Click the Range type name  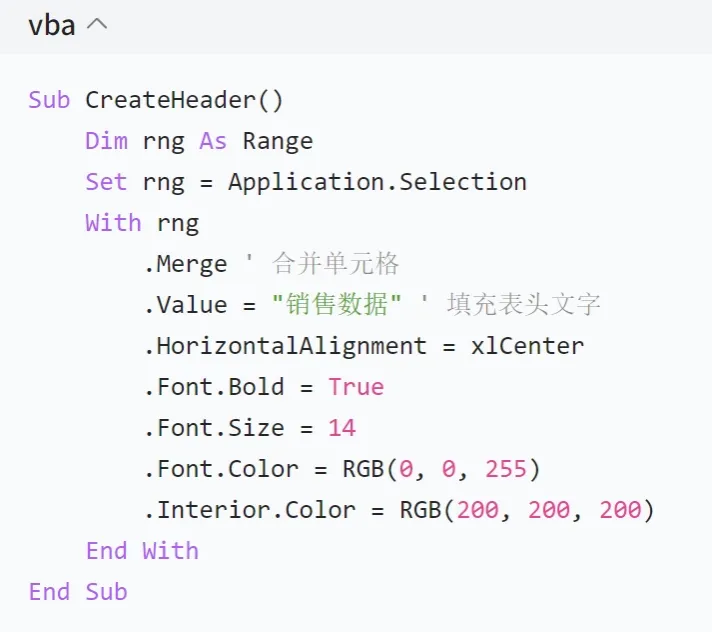point(277,141)
